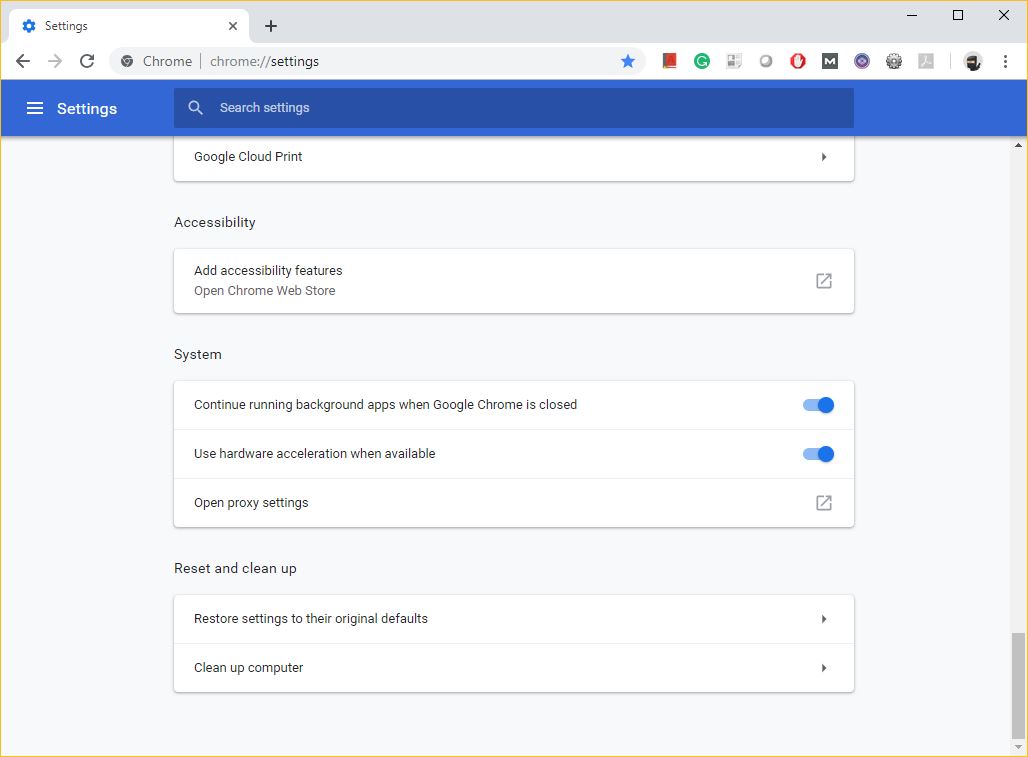Click Restore settings to their original defaults
Viewport: 1028px width, 757px height.
pyautogui.click(x=513, y=619)
